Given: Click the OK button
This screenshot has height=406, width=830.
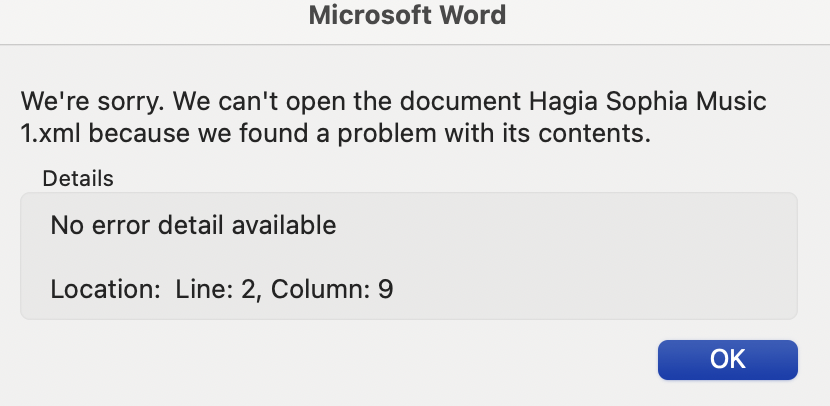Looking at the screenshot, I should 727,360.
